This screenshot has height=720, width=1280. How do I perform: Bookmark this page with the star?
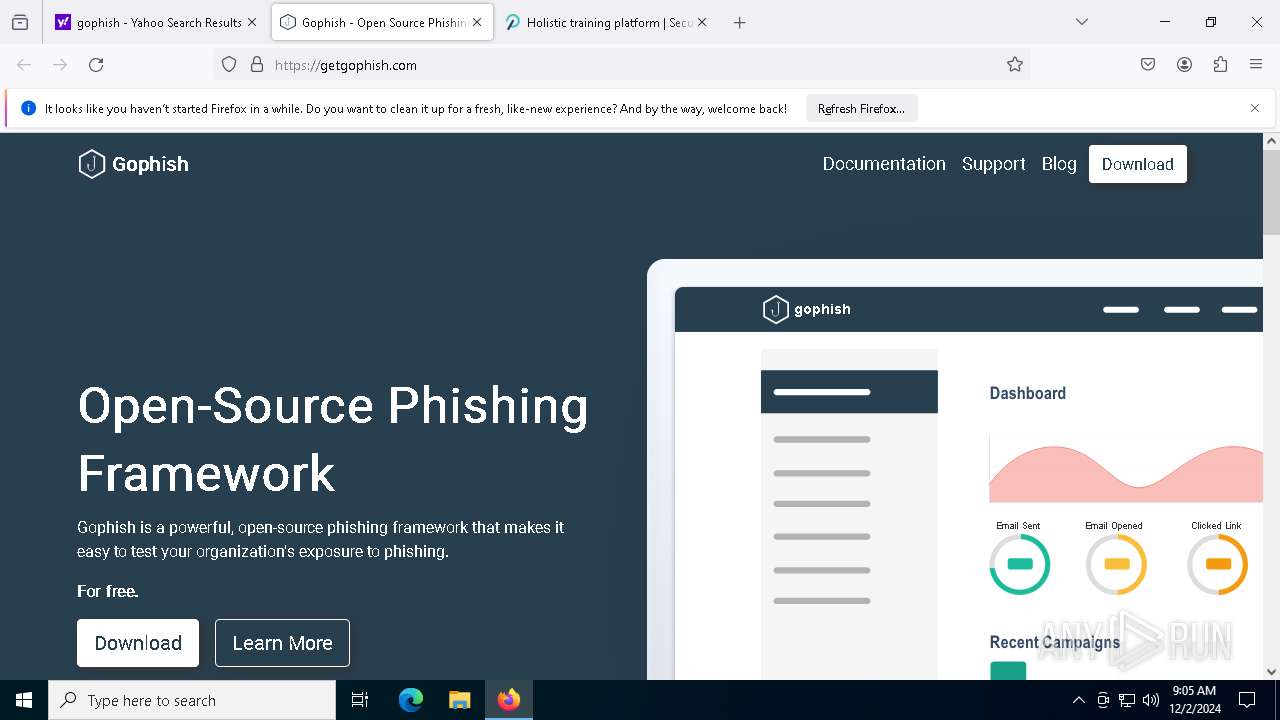1015,65
